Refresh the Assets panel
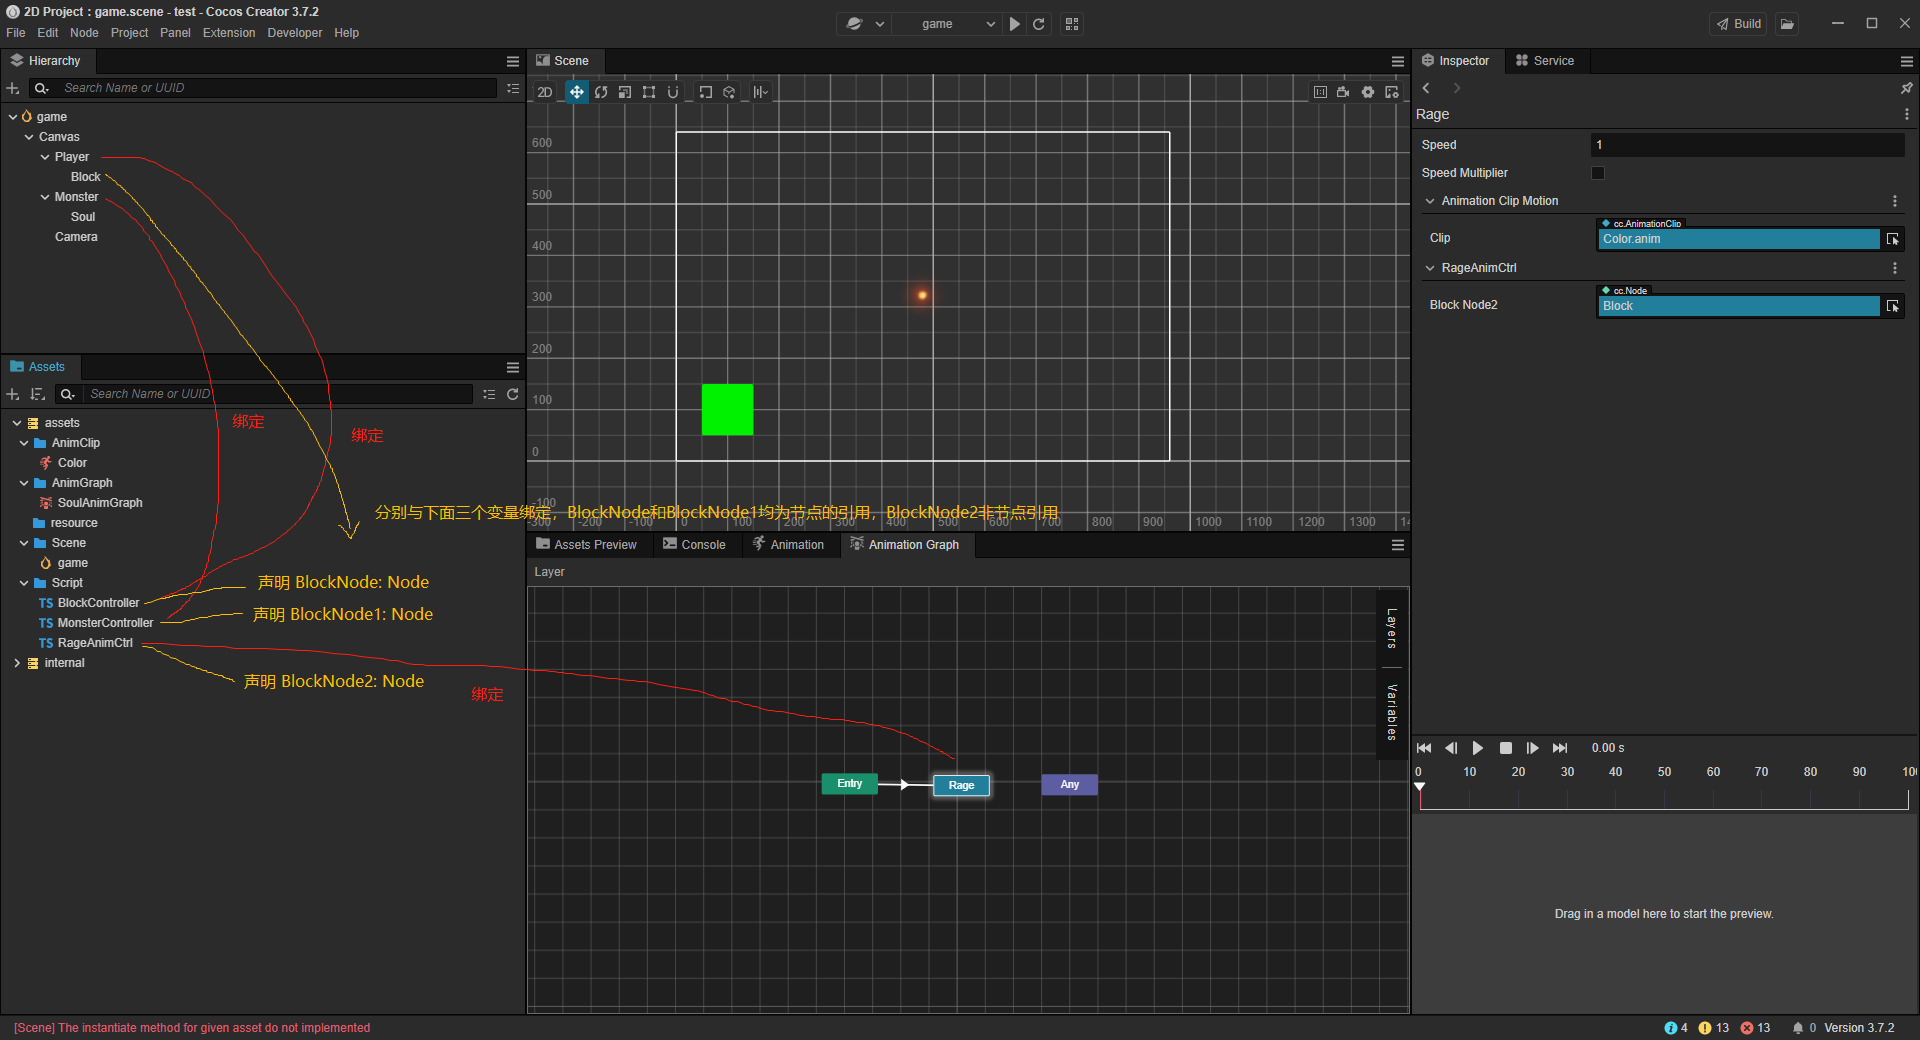 [x=513, y=394]
